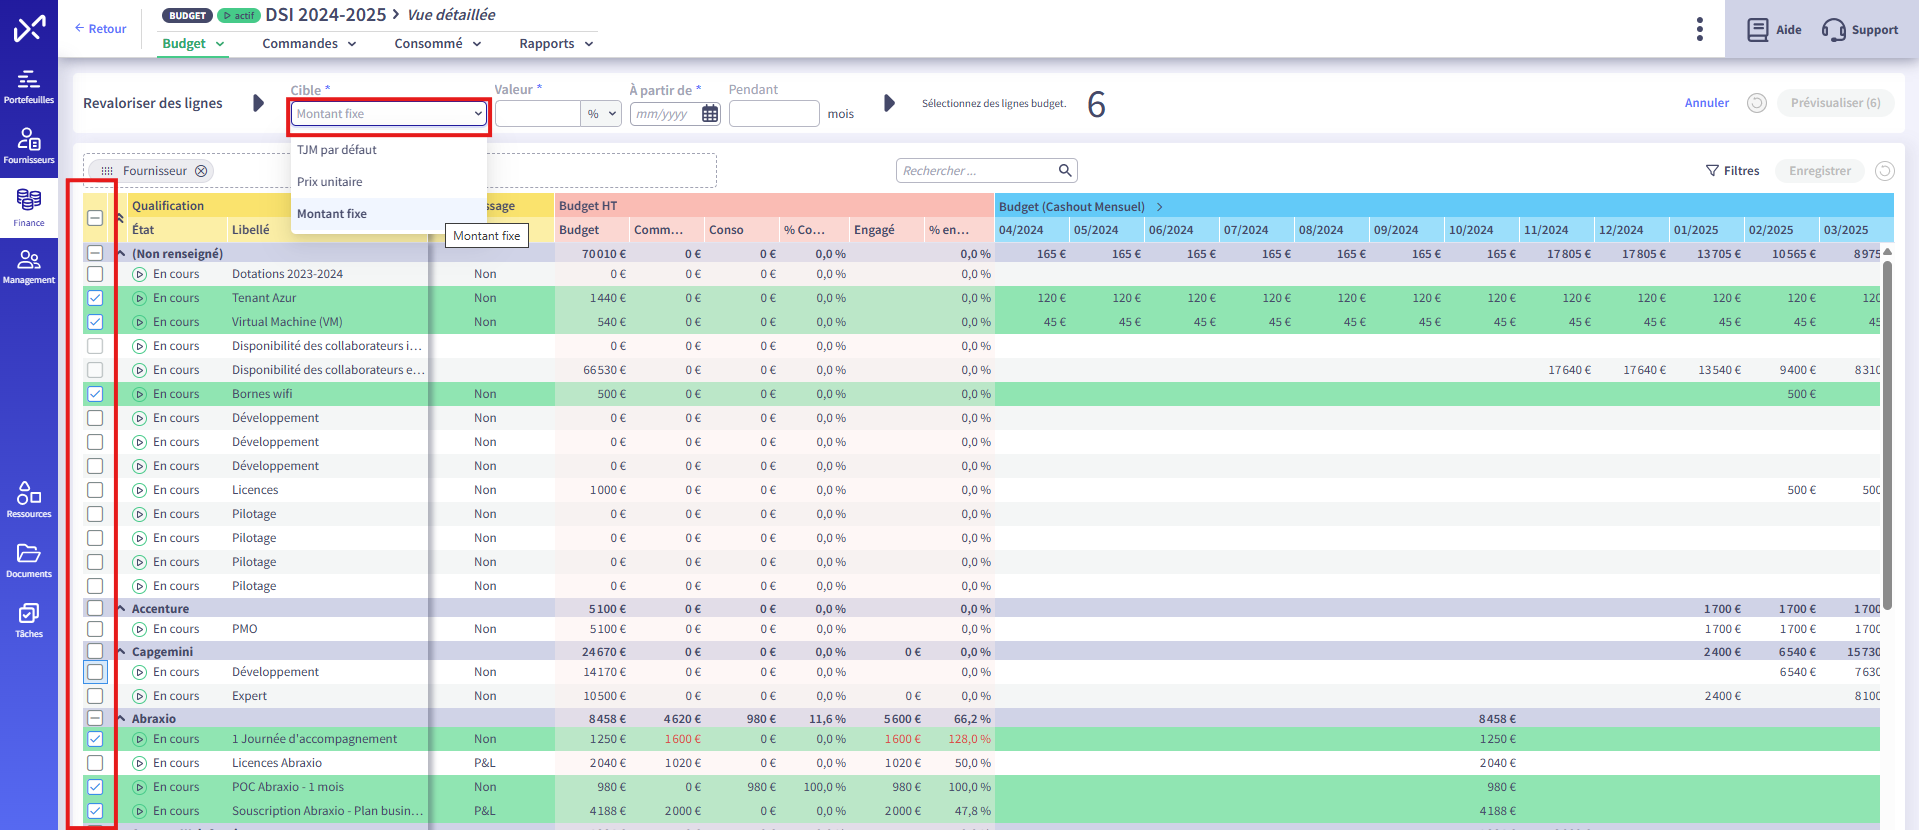This screenshot has width=1919, height=830.
Task: Click the status icon of Licences Abraxio row
Action: click(x=140, y=763)
